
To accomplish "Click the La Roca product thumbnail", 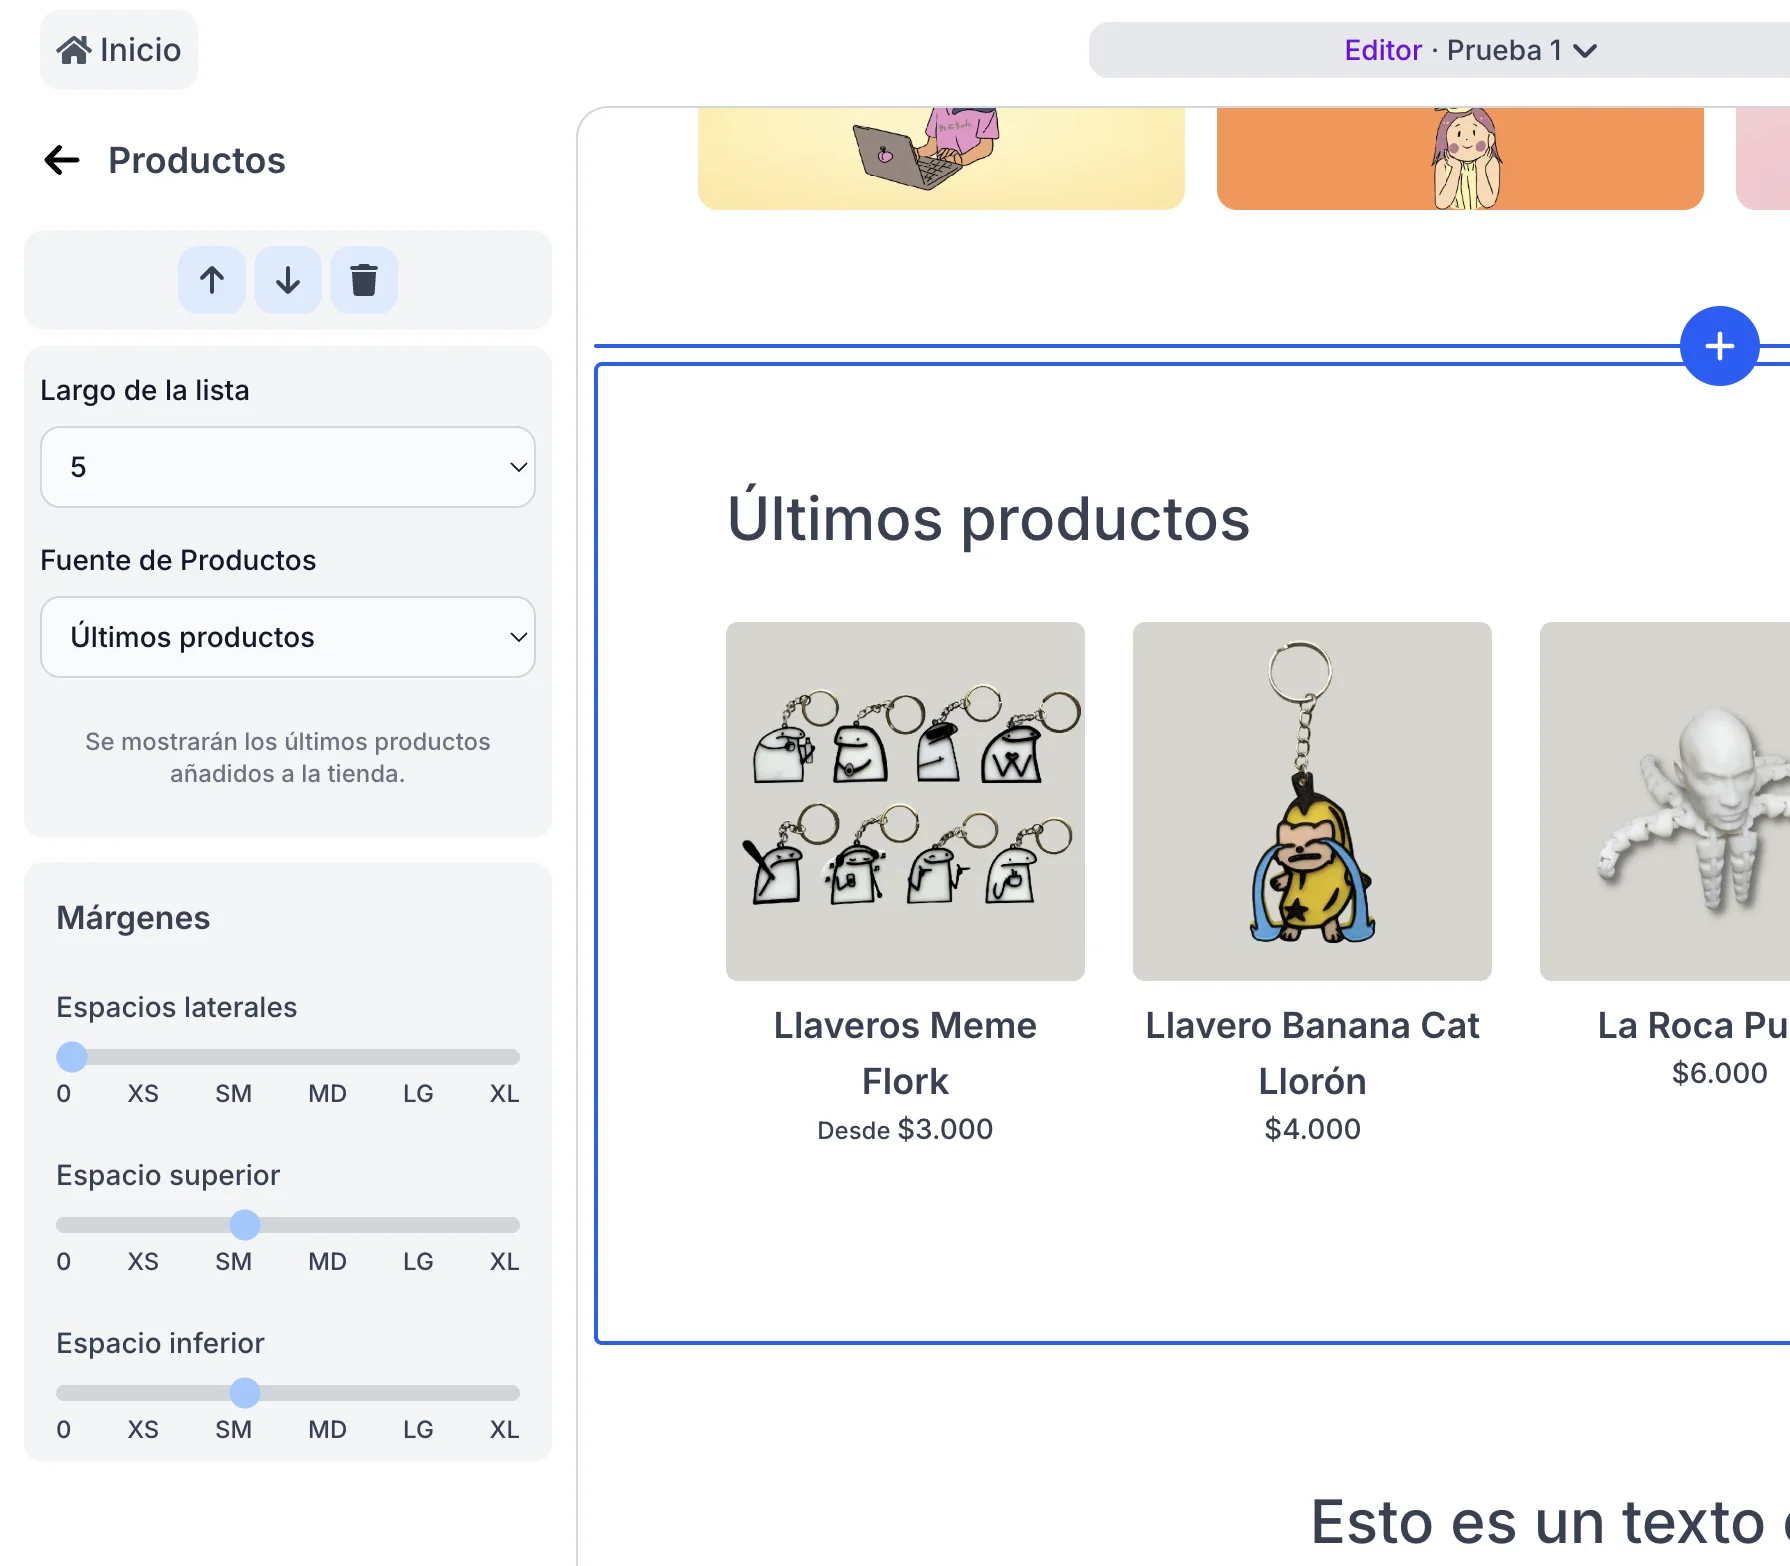I will [x=1665, y=801].
